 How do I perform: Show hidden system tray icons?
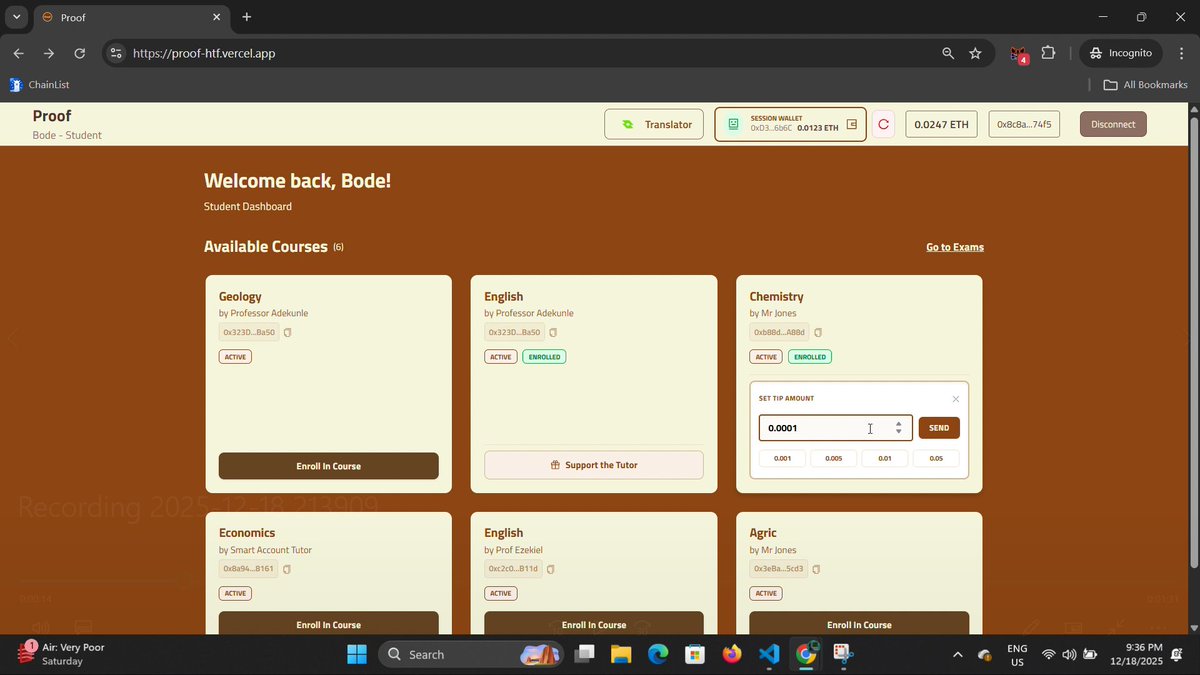point(957,655)
